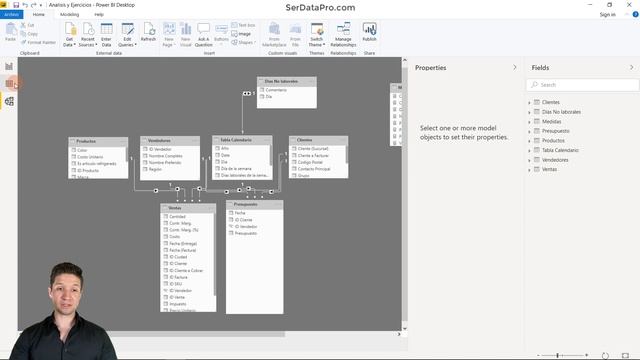Click the Format Painter
This screenshot has width=640, height=360.
tap(38, 42)
